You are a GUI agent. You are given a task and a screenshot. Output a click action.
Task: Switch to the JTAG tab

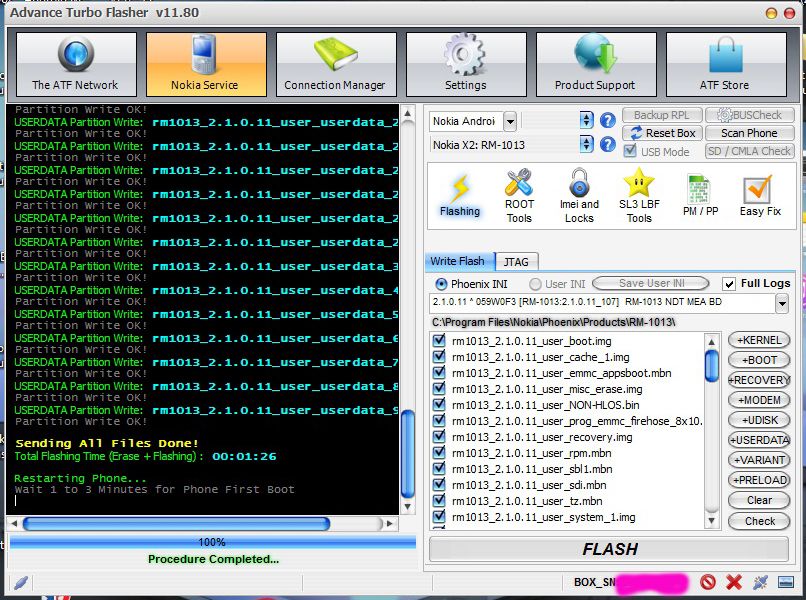click(x=515, y=261)
